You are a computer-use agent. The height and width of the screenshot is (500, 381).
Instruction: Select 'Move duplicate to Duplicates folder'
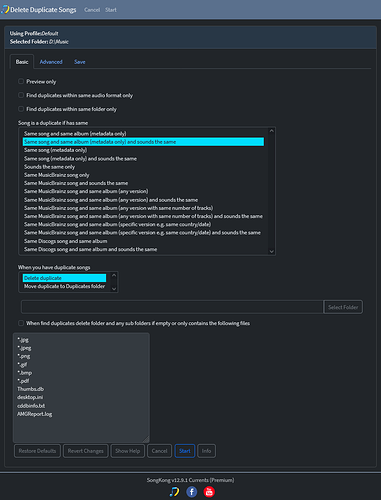pyautogui.click(x=64, y=286)
